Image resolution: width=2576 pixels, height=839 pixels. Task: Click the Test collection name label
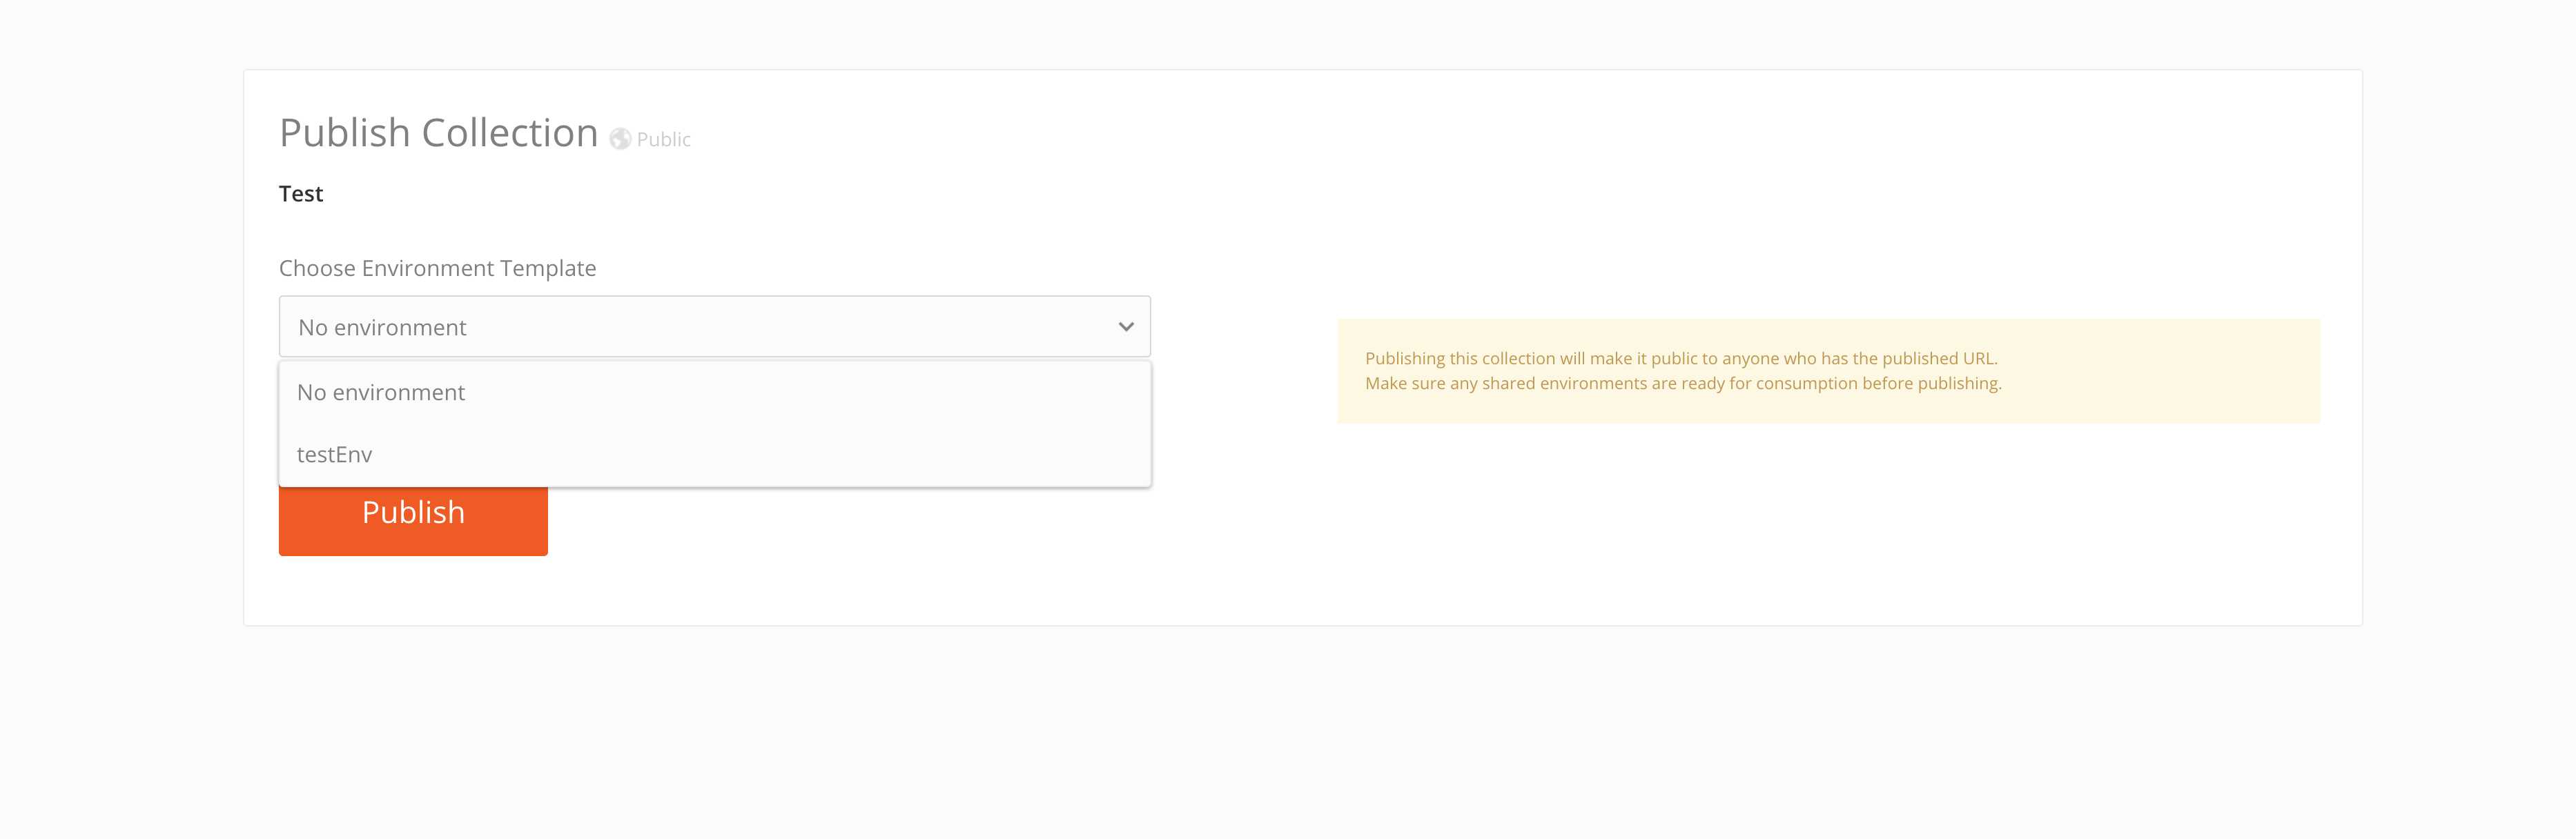[x=300, y=193]
